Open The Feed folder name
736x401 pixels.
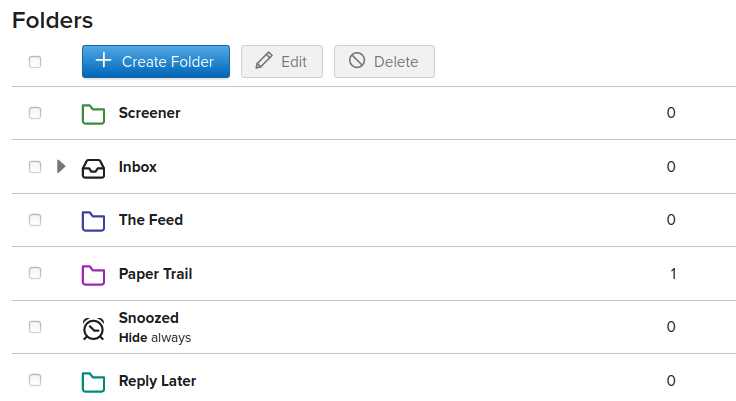[151, 220]
